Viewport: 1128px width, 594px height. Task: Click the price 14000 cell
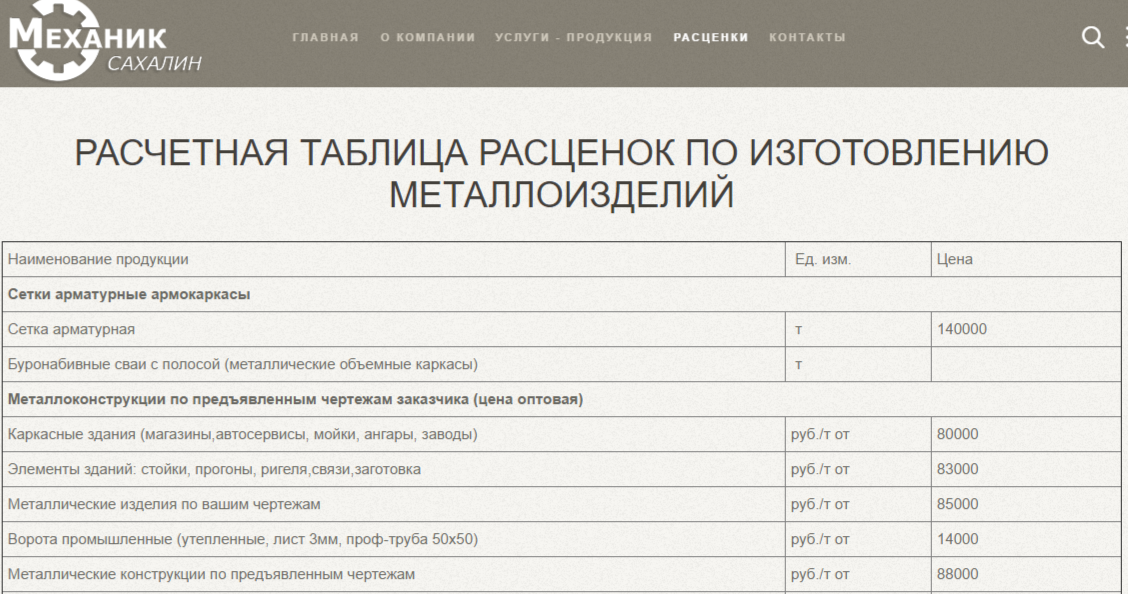1026,539
